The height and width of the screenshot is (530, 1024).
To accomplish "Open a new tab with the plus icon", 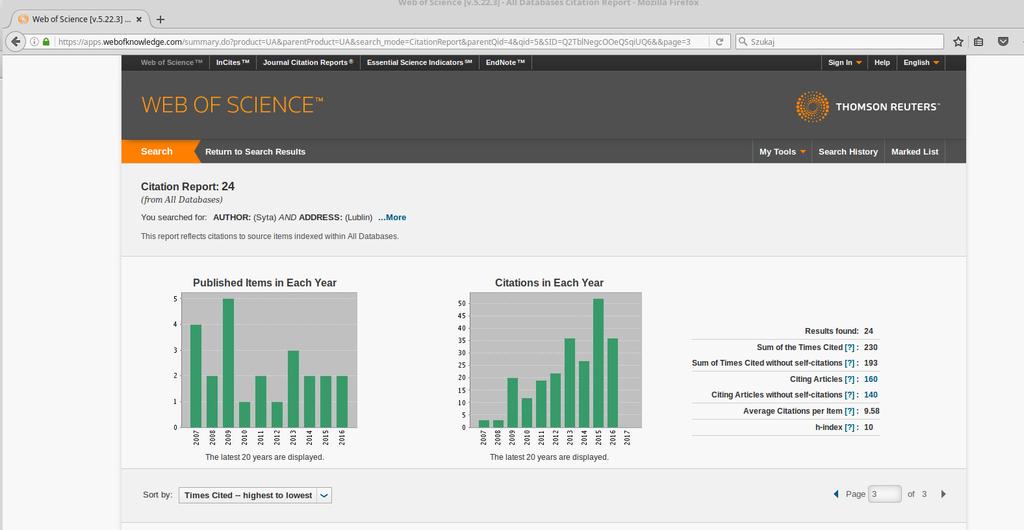I will [x=160, y=20].
